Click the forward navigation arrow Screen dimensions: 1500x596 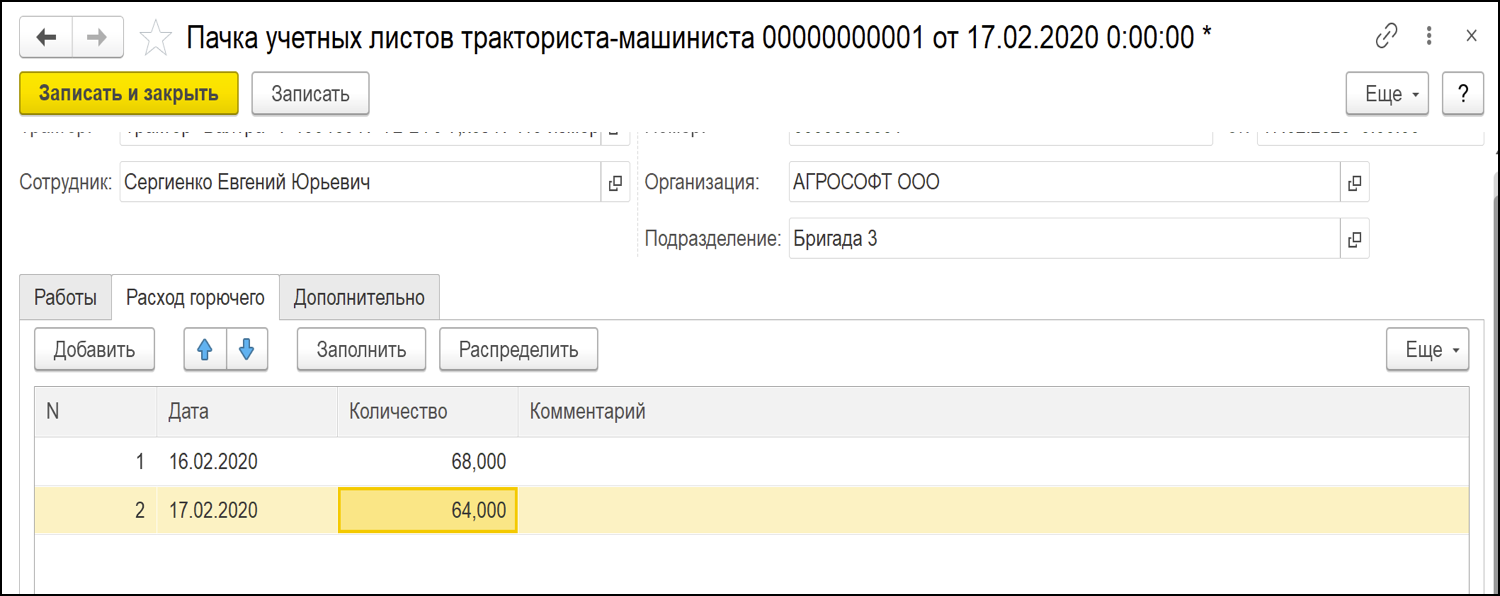pyautogui.click(x=97, y=38)
